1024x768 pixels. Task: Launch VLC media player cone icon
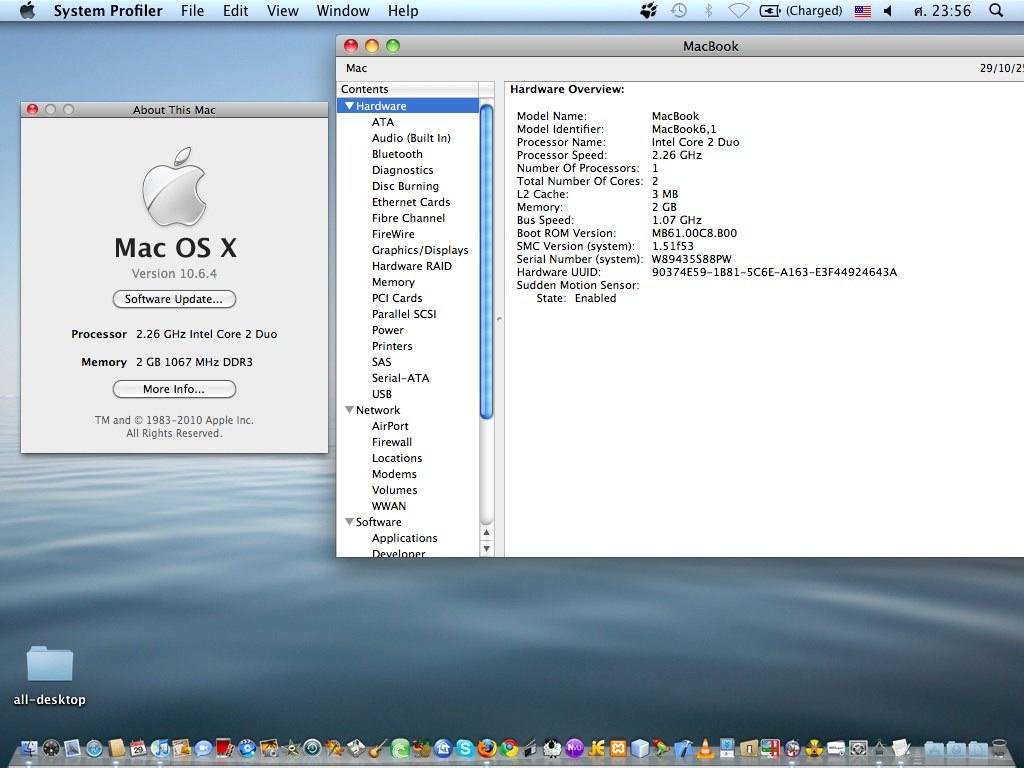tap(705, 748)
